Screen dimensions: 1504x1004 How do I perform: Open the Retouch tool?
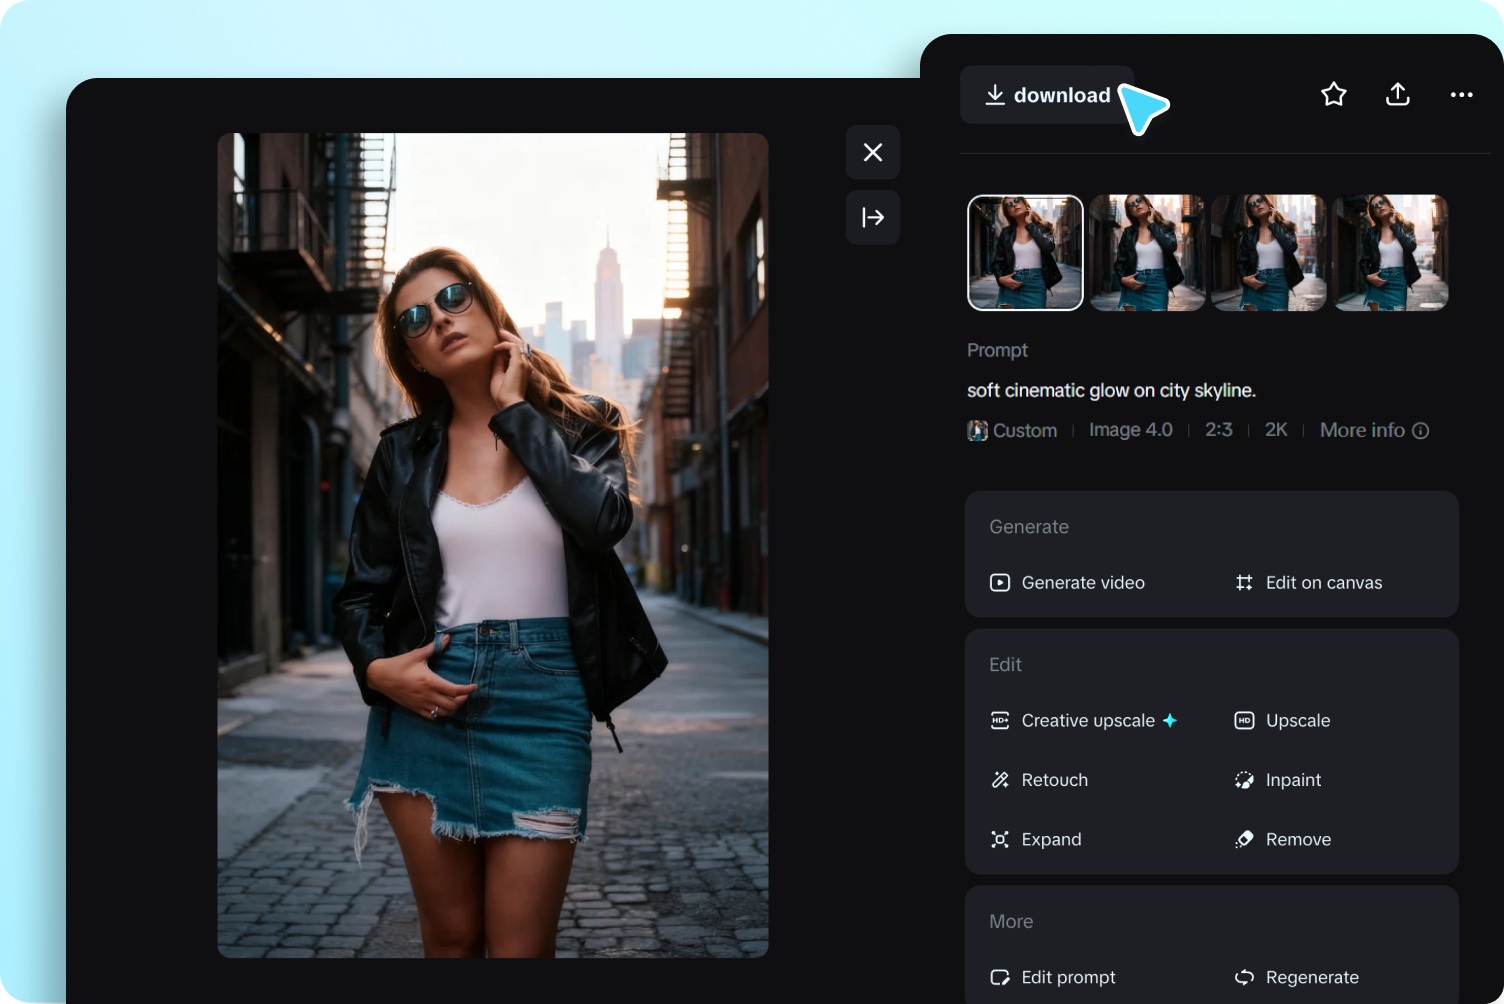(1039, 780)
